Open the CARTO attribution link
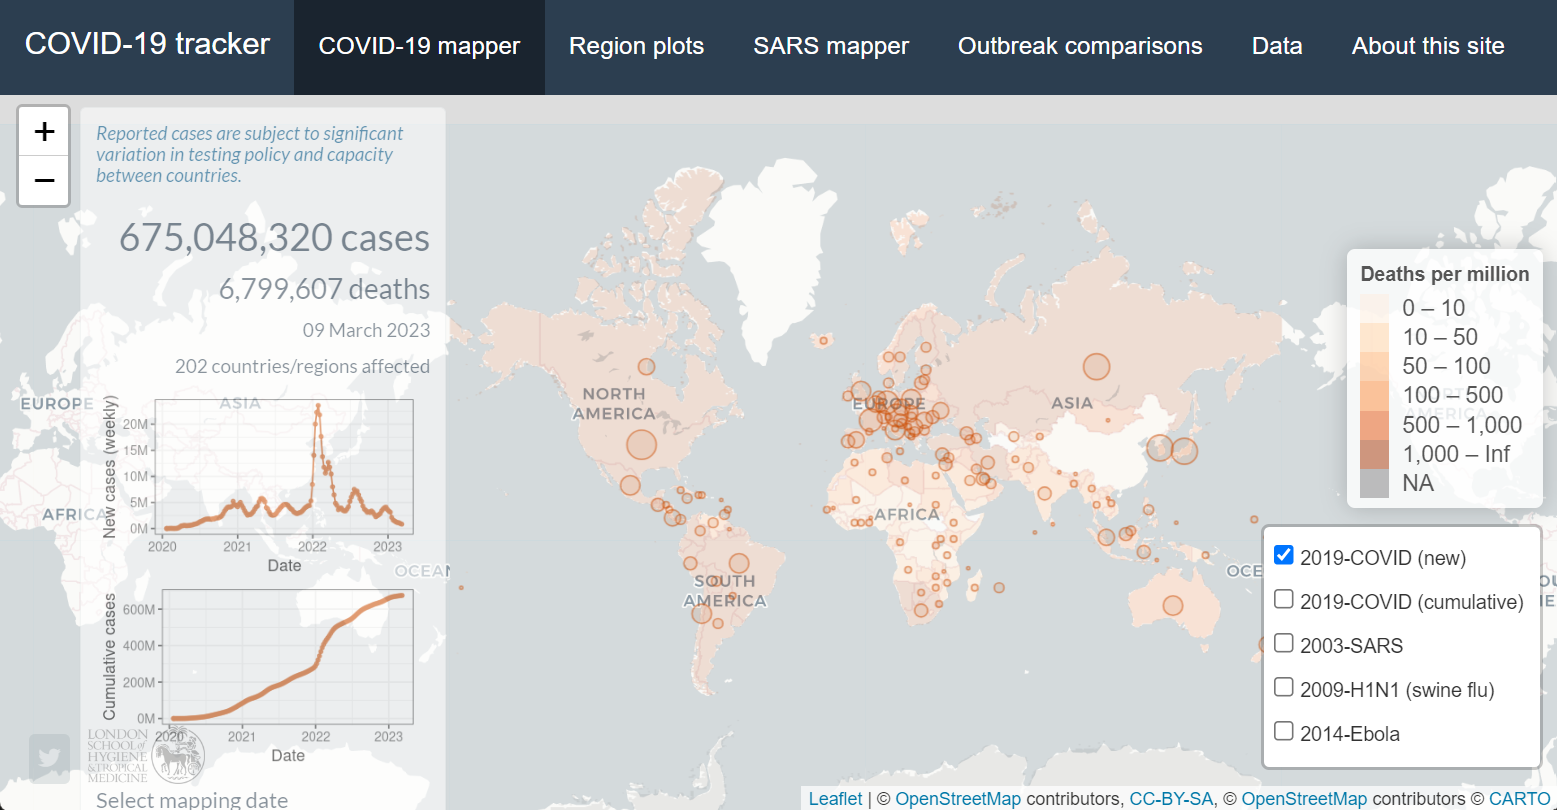 pyautogui.click(x=1519, y=798)
